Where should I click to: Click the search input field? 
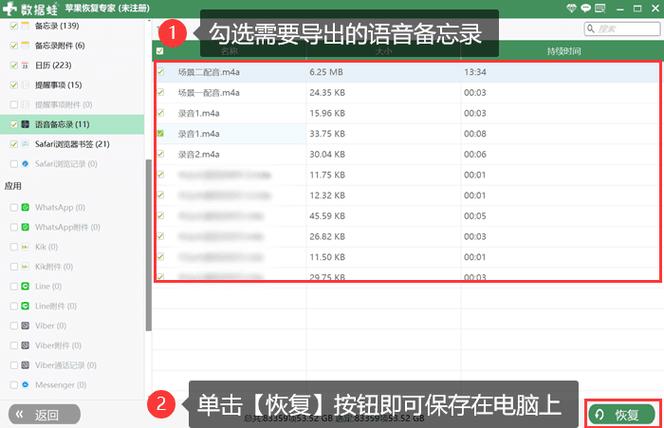(622, 29)
